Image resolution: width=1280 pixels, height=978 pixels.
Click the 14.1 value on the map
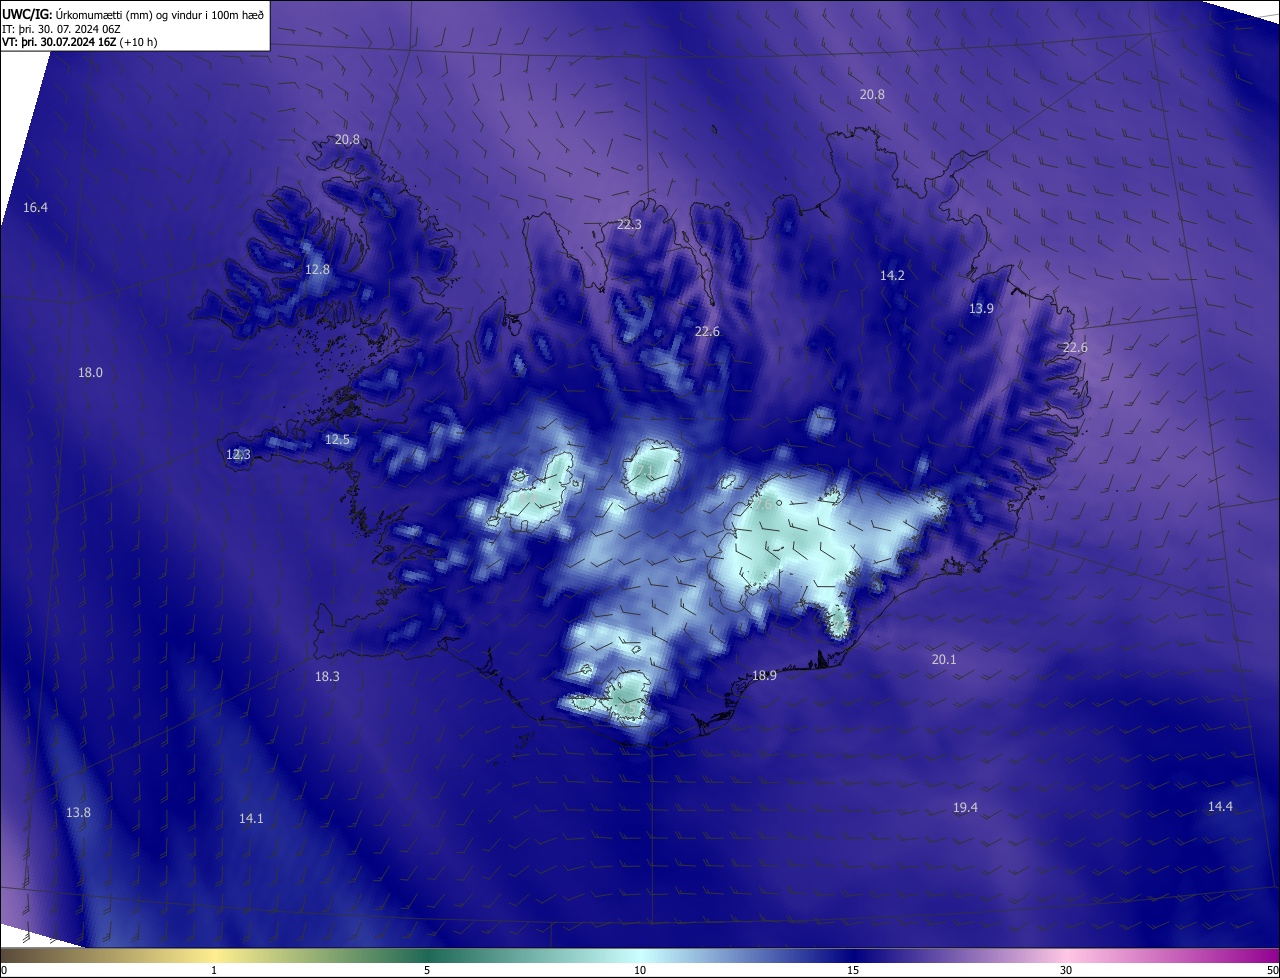(251, 818)
